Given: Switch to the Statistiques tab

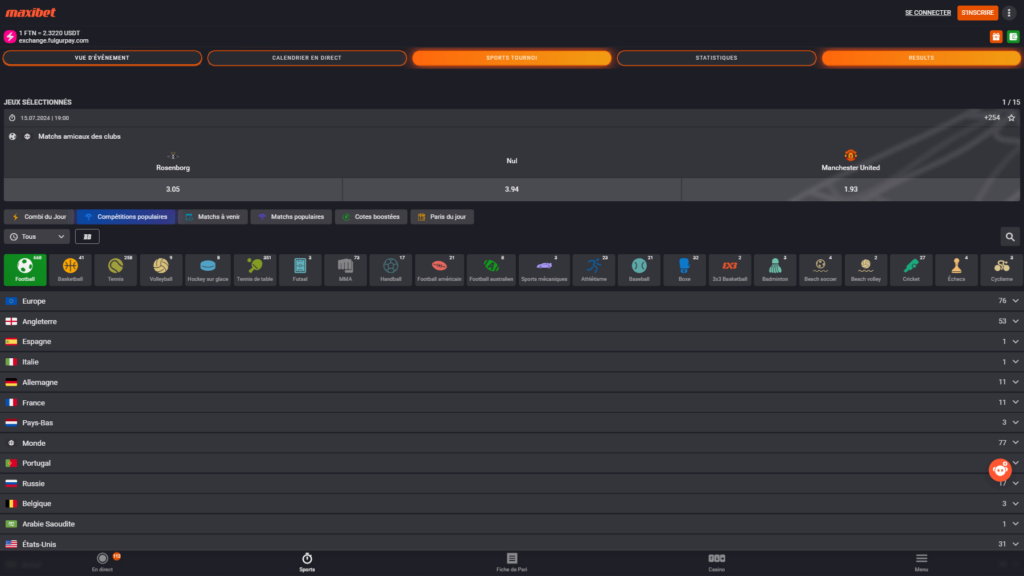Looking at the screenshot, I should tap(716, 58).
